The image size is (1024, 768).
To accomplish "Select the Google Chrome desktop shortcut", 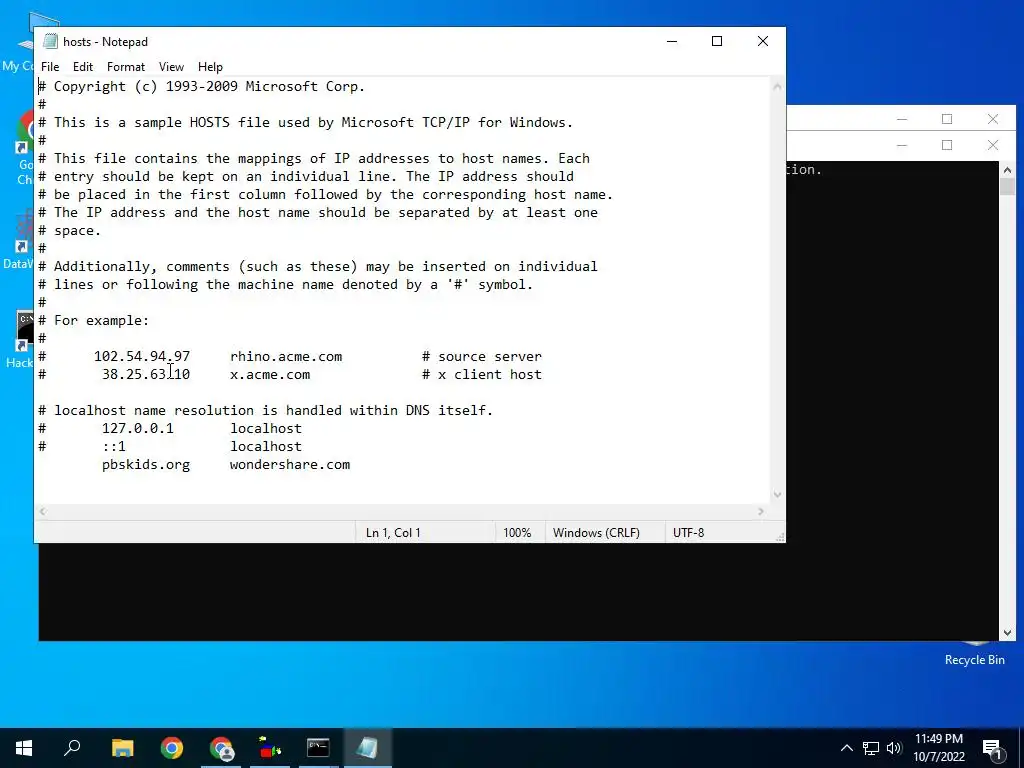I will click(25, 148).
